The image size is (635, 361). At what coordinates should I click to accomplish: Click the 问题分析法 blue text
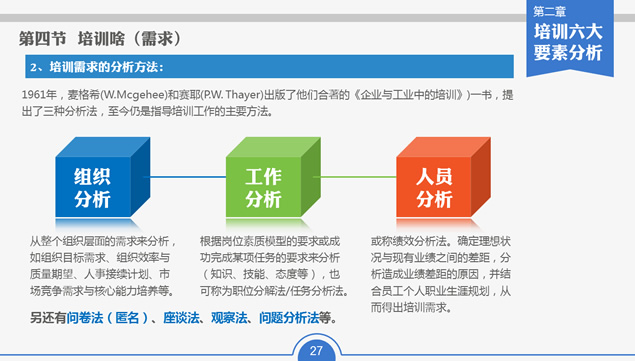[289, 318]
